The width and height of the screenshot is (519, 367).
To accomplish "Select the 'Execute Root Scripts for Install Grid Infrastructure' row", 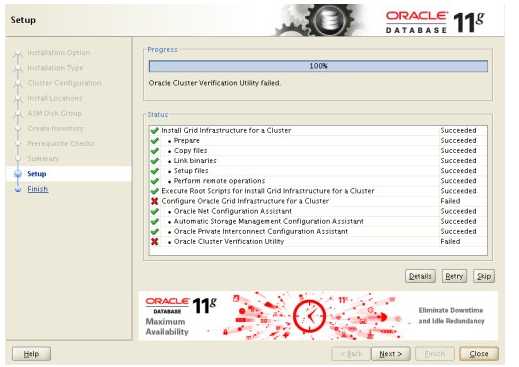I will pyautogui.click(x=318, y=191).
